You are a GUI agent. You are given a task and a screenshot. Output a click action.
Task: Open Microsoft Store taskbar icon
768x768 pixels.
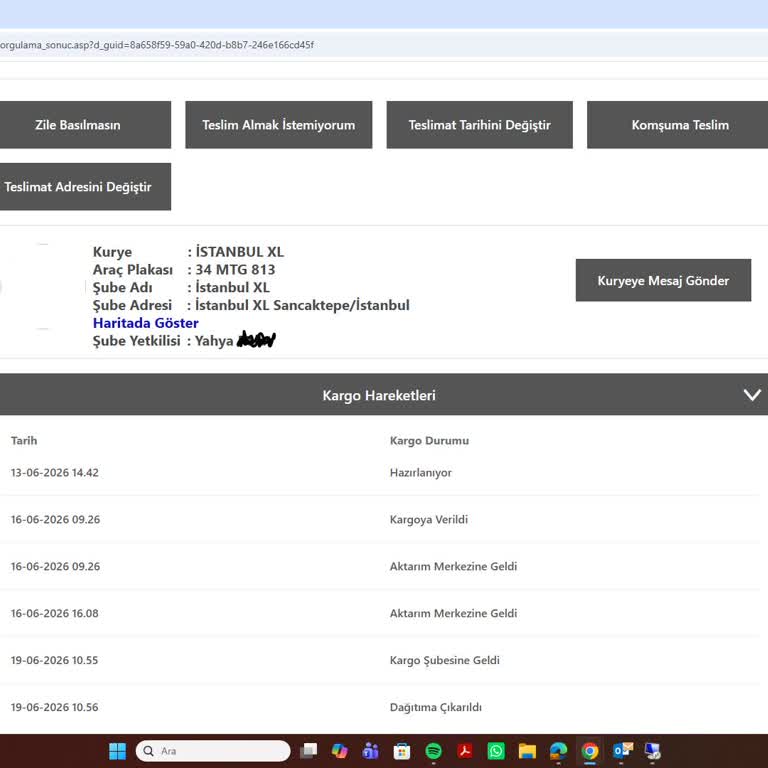(x=402, y=751)
